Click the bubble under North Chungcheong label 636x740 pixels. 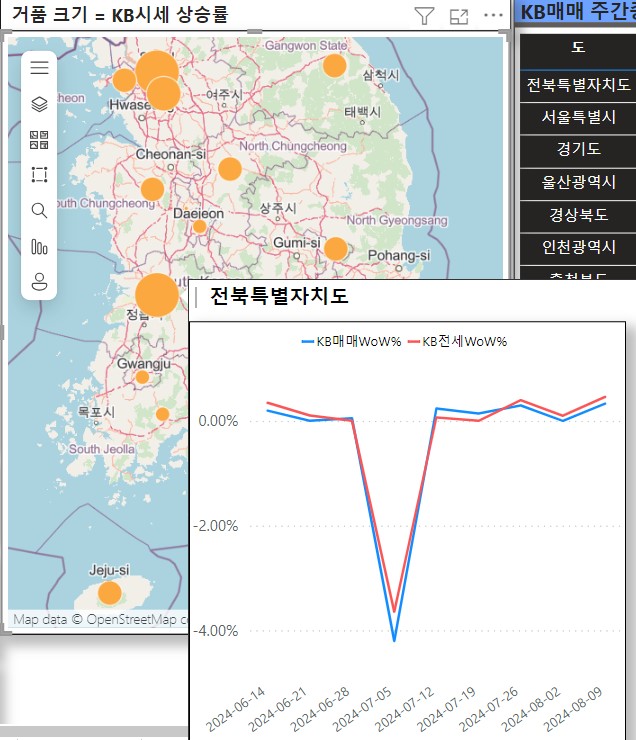[x=230, y=169]
